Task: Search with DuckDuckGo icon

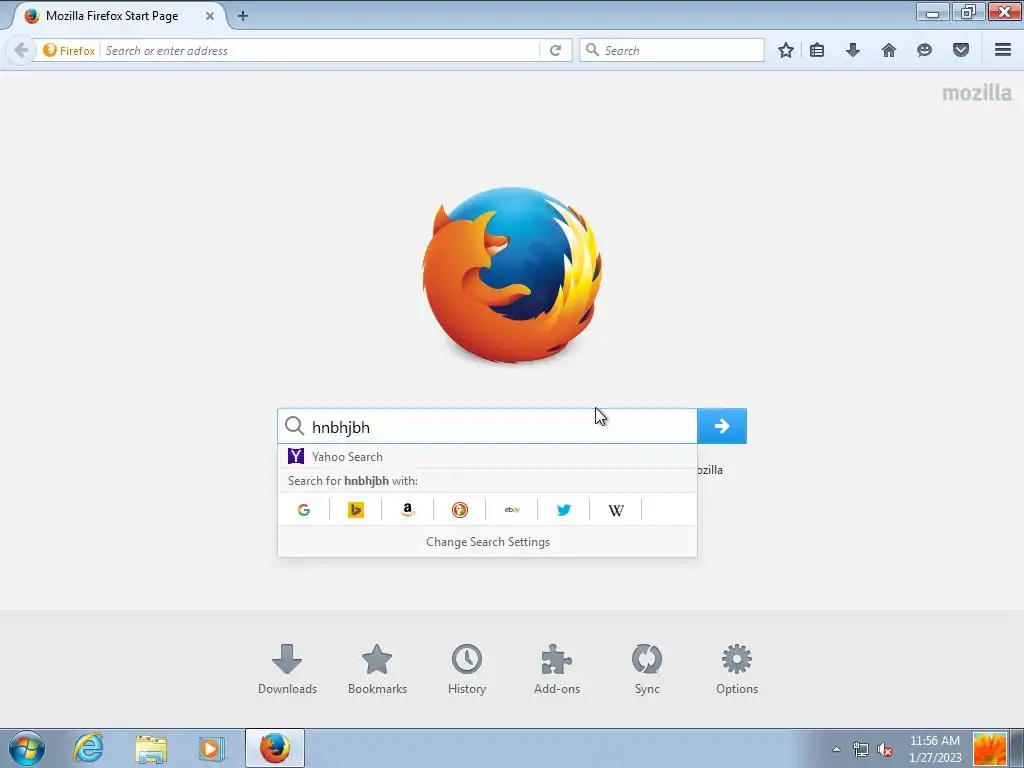Action: click(460, 510)
